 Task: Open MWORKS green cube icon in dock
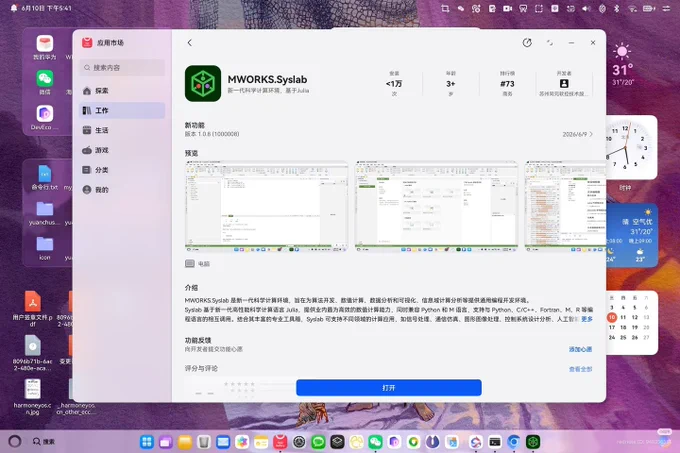(x=533, y=442)
